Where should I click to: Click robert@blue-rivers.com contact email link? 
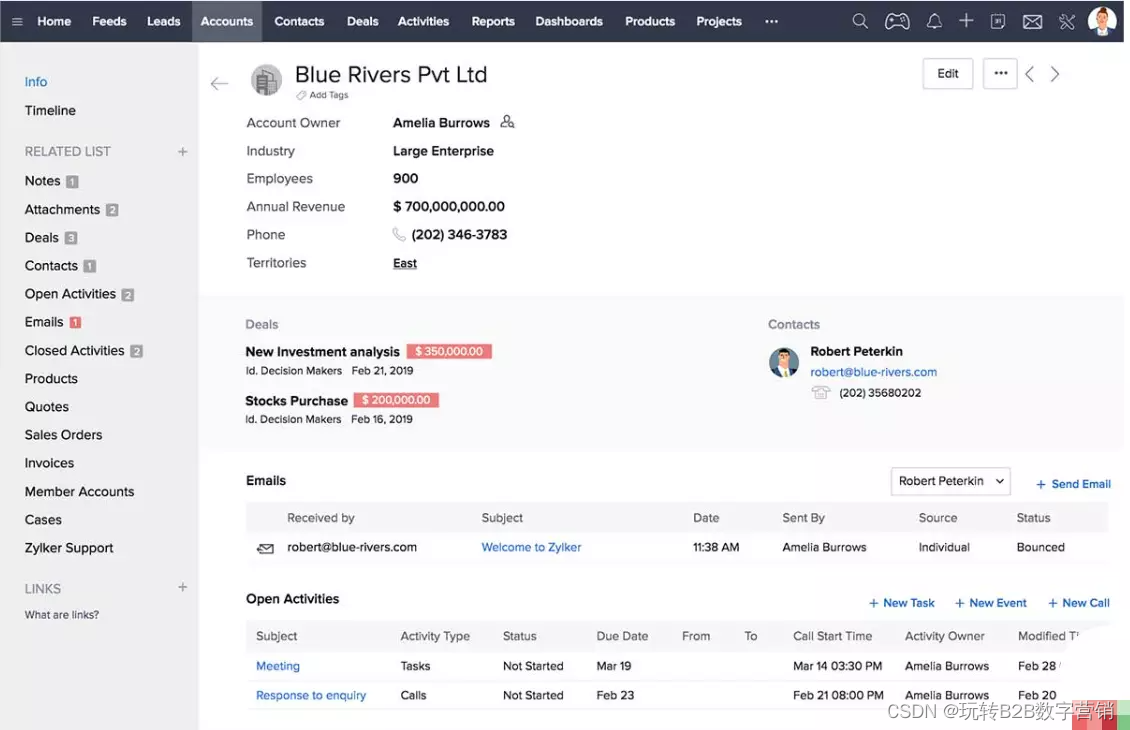coord(873,372)
